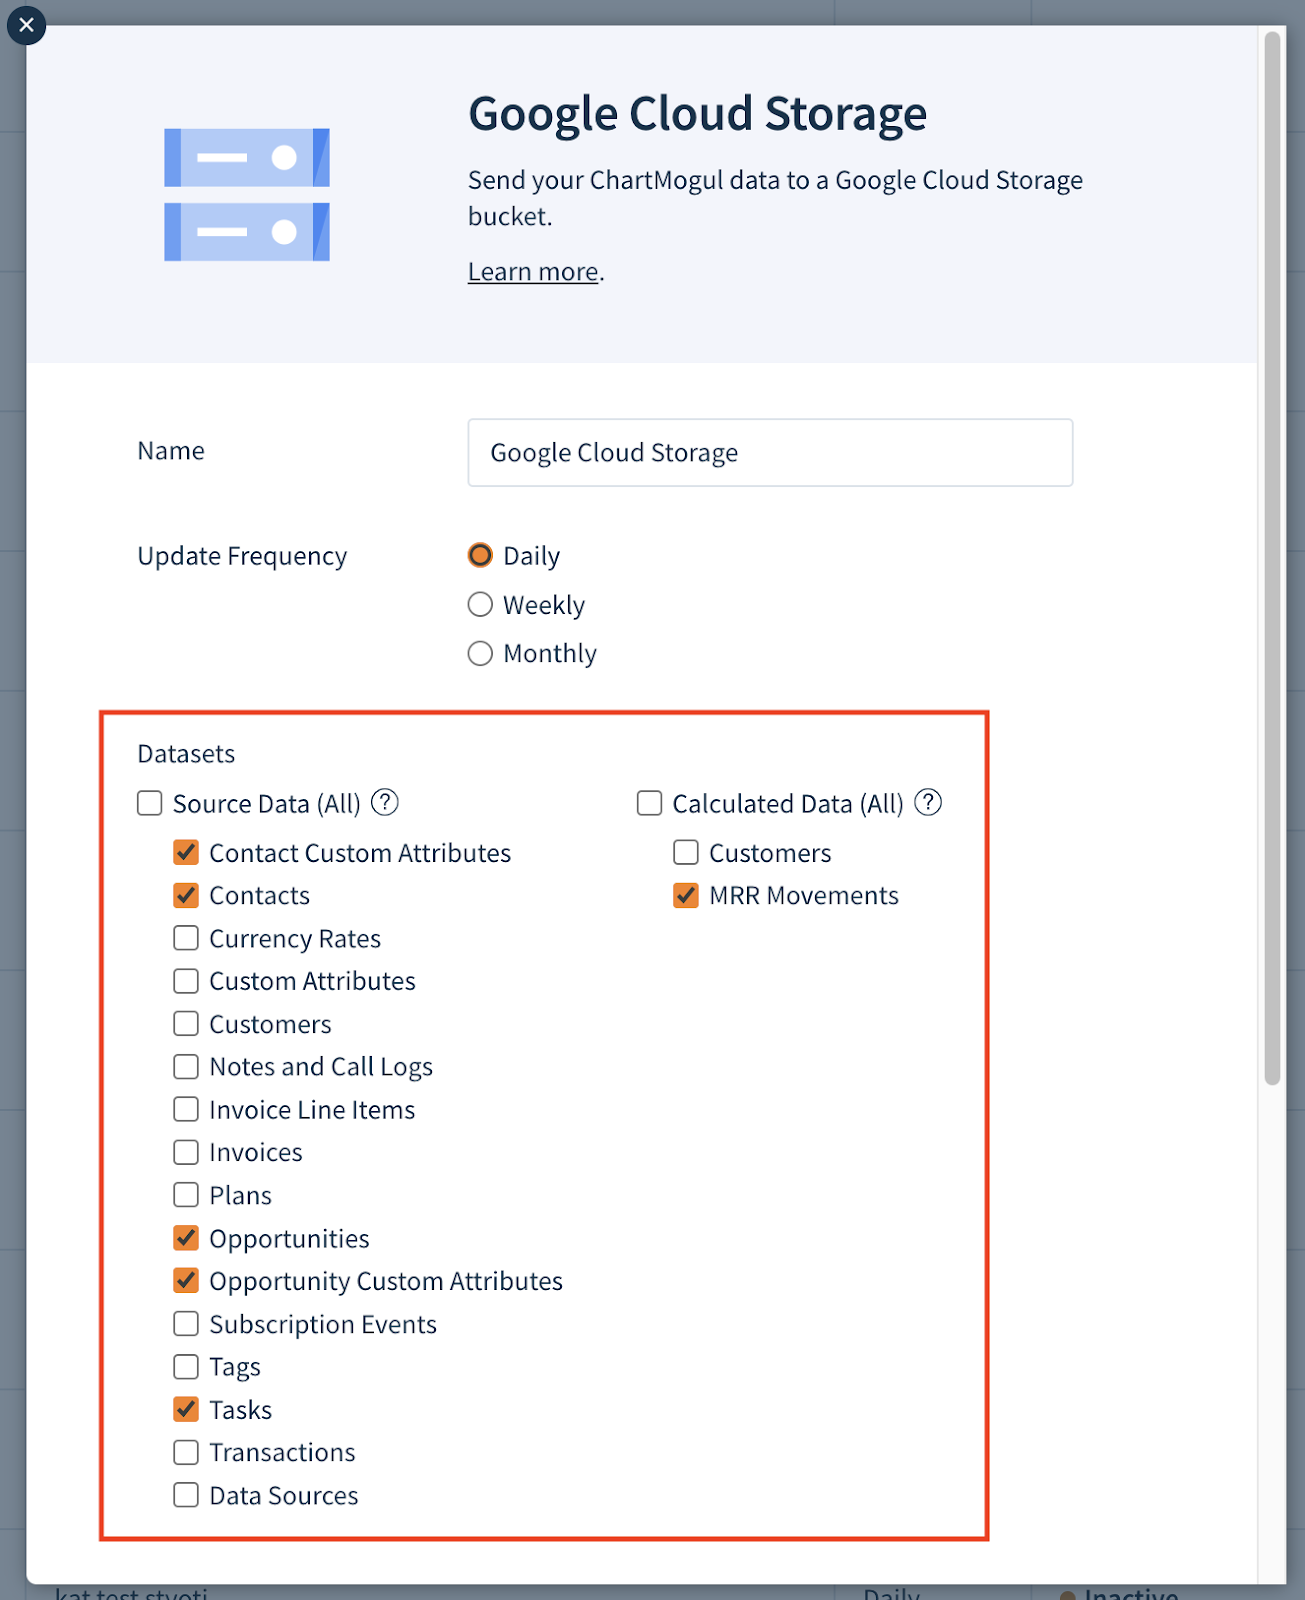
Task: Open Source Data help question-mark icon
Action: 385,802
